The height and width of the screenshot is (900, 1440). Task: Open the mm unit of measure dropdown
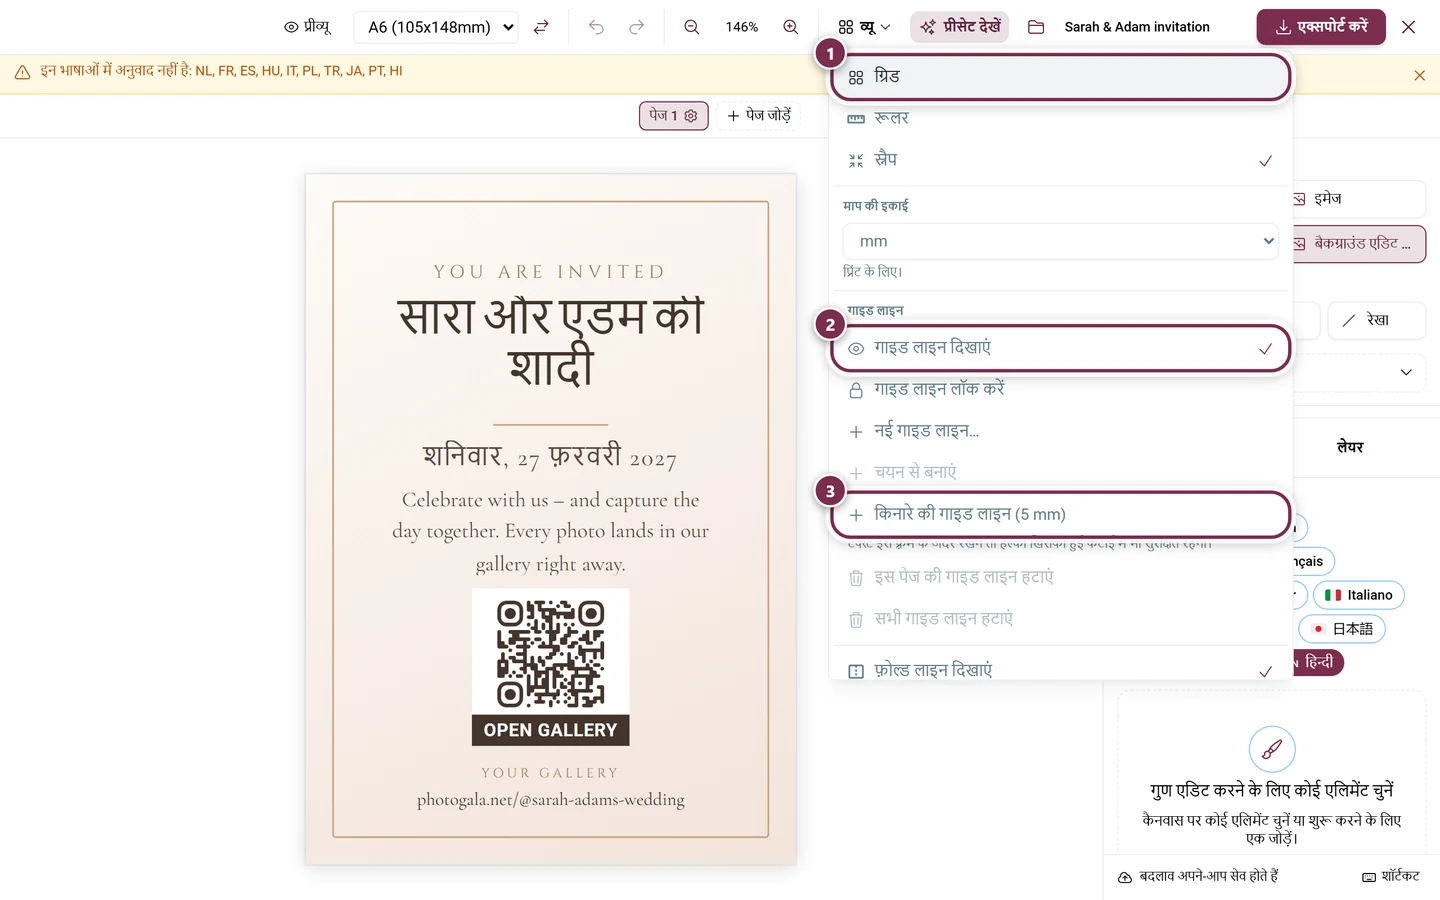coord(1060,241)
